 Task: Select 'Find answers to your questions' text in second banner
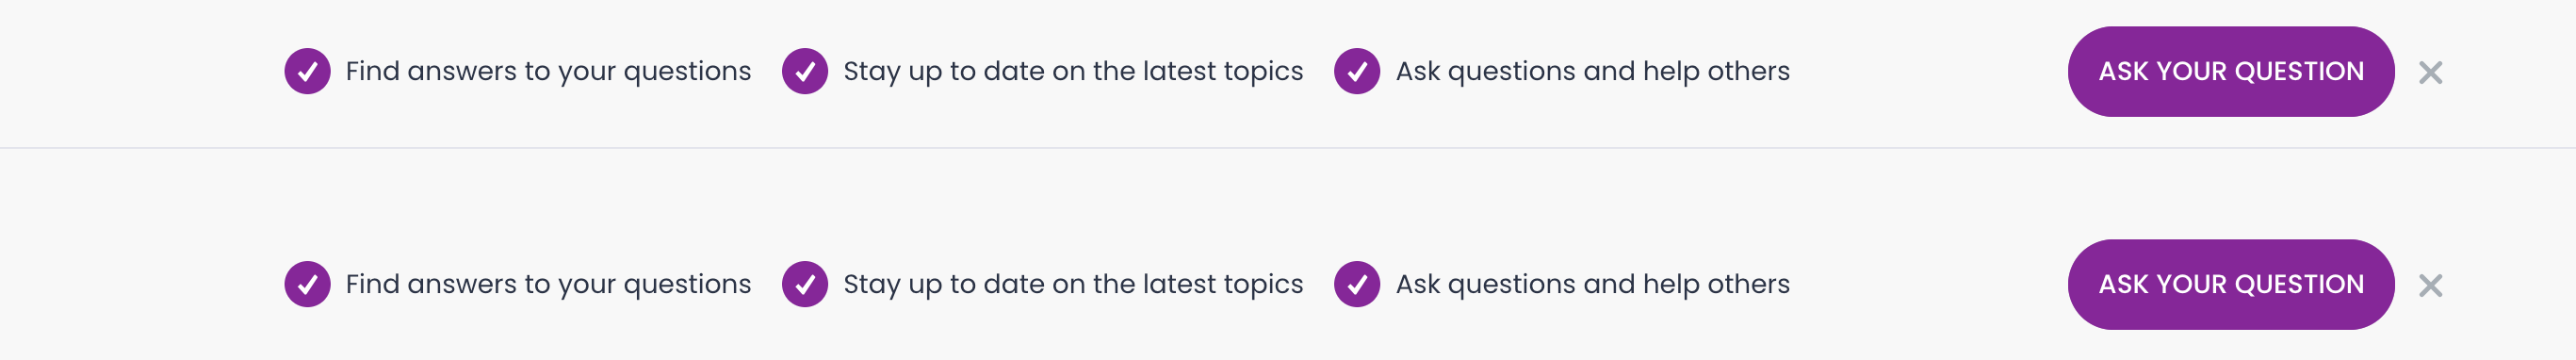548,285
